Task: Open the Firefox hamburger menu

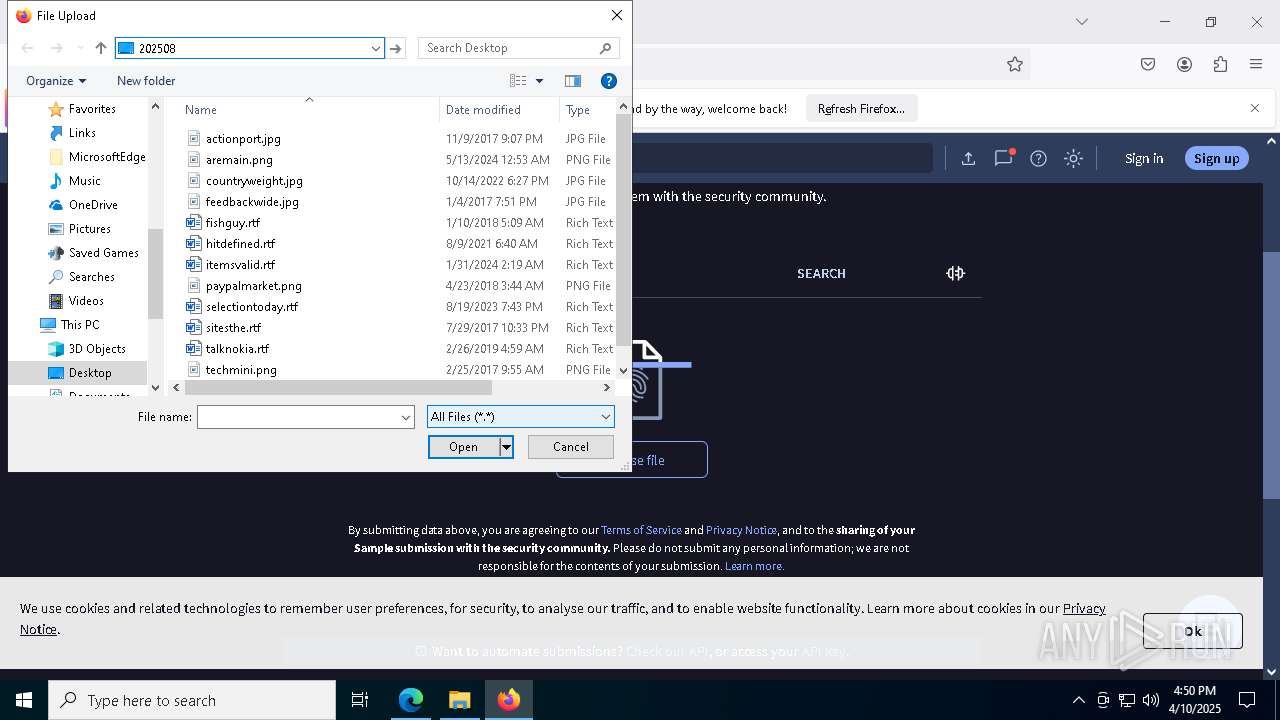Action: pos(1256,64)
